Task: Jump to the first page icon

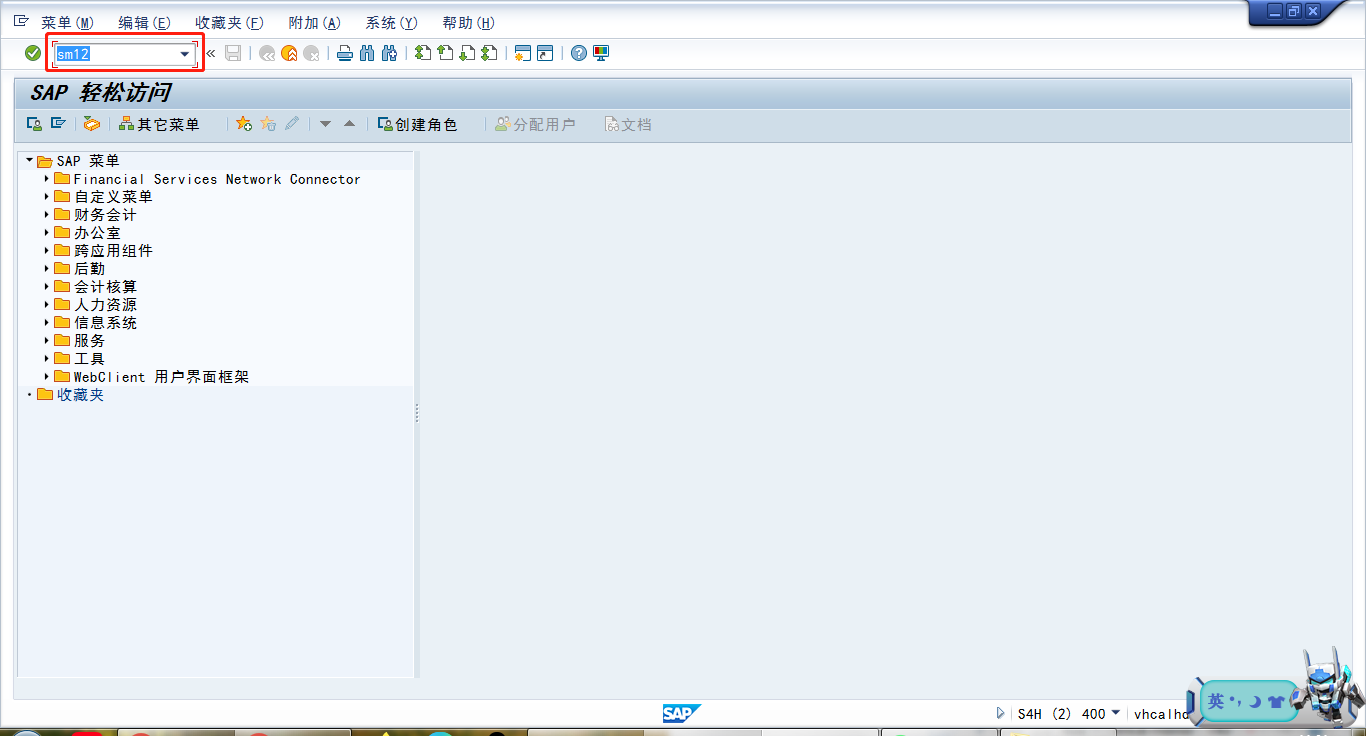Action: pyautogui.click(x=423, y=53)
